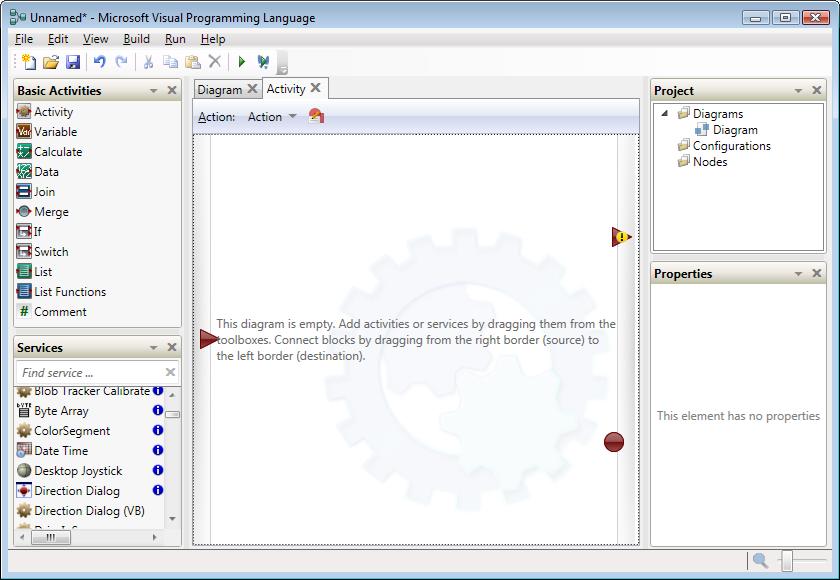Select Diagram item in Project tree
This screenshot has width=840, height=580.
[726, 130]
